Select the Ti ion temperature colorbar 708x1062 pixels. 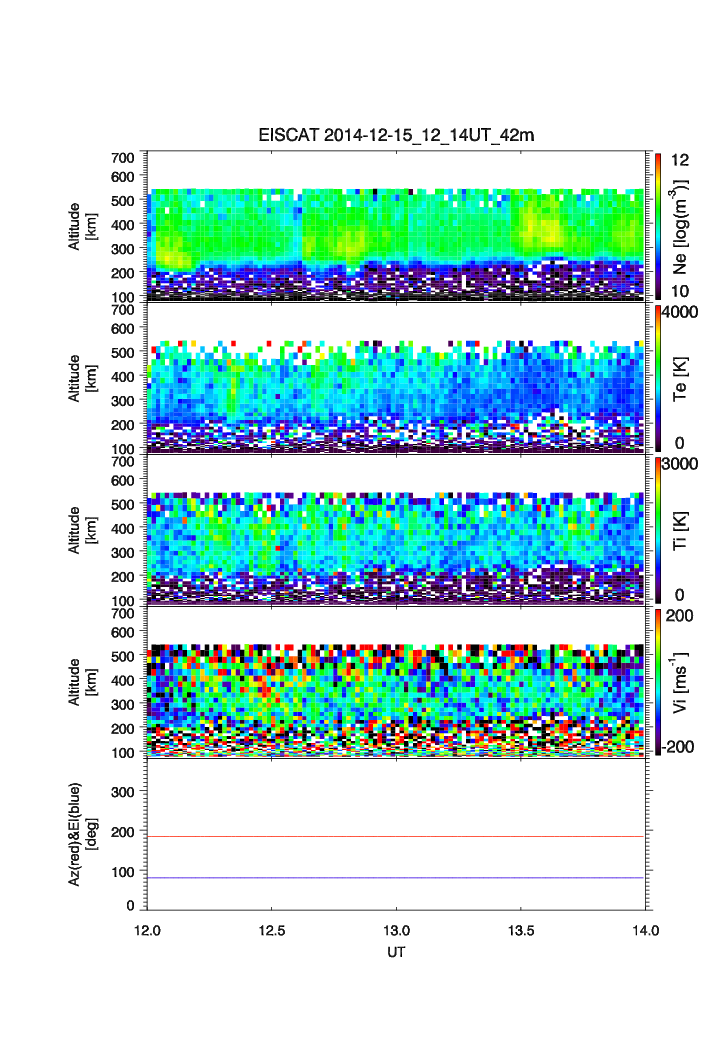click(x=657, y=529)
